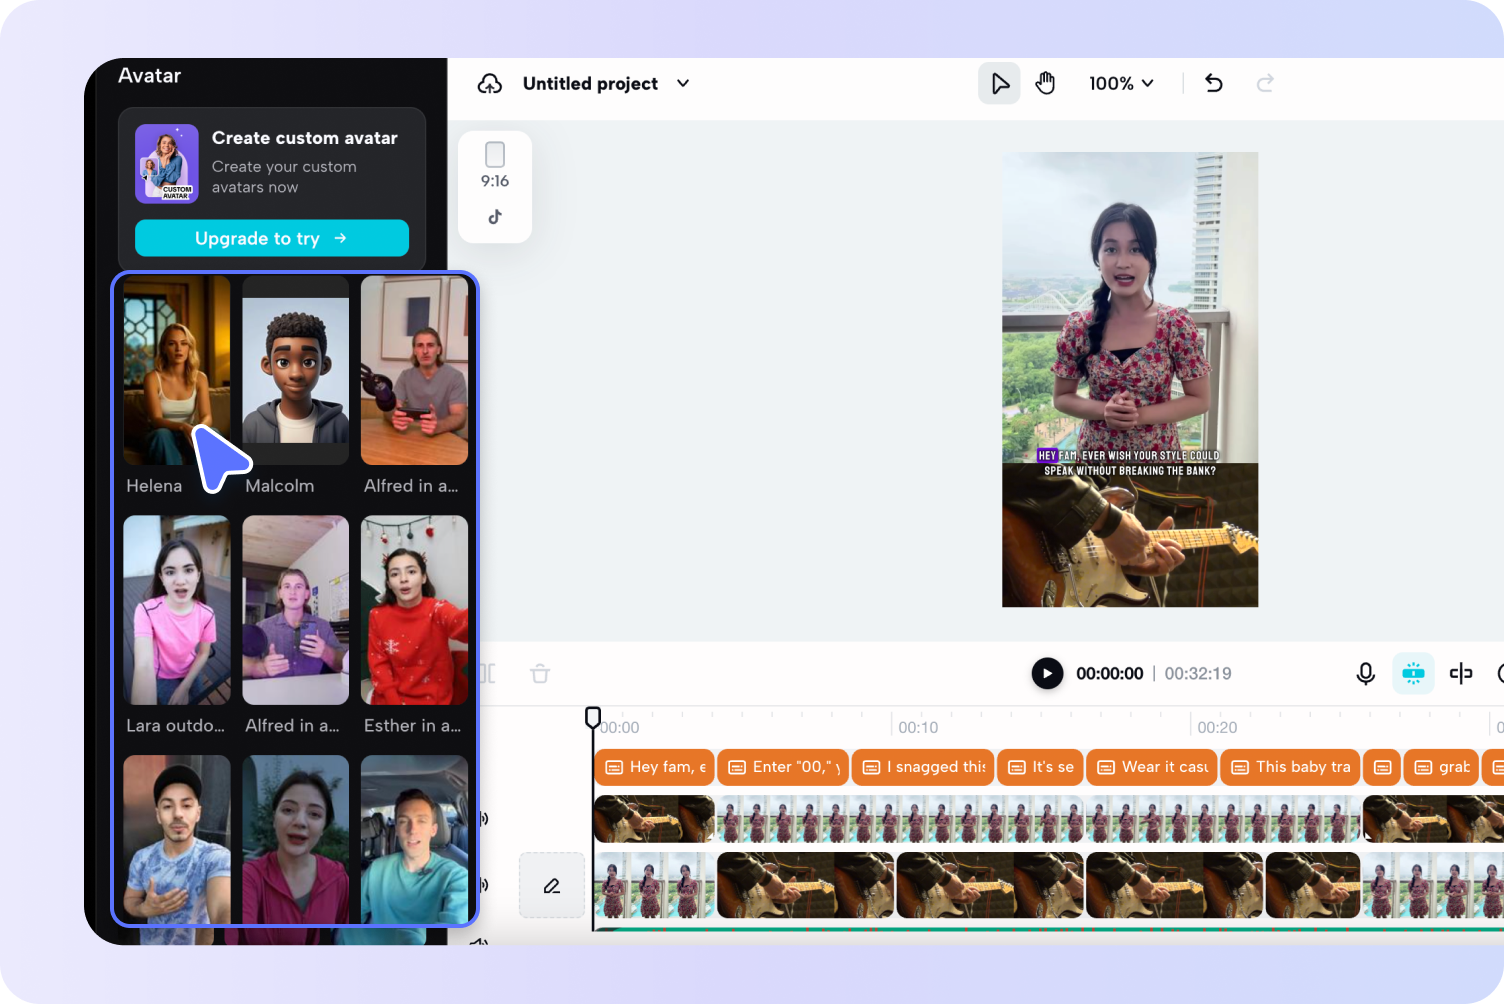
Task: Select the 'I snagged this' caption clip
Action: click(x=923, y=767)
